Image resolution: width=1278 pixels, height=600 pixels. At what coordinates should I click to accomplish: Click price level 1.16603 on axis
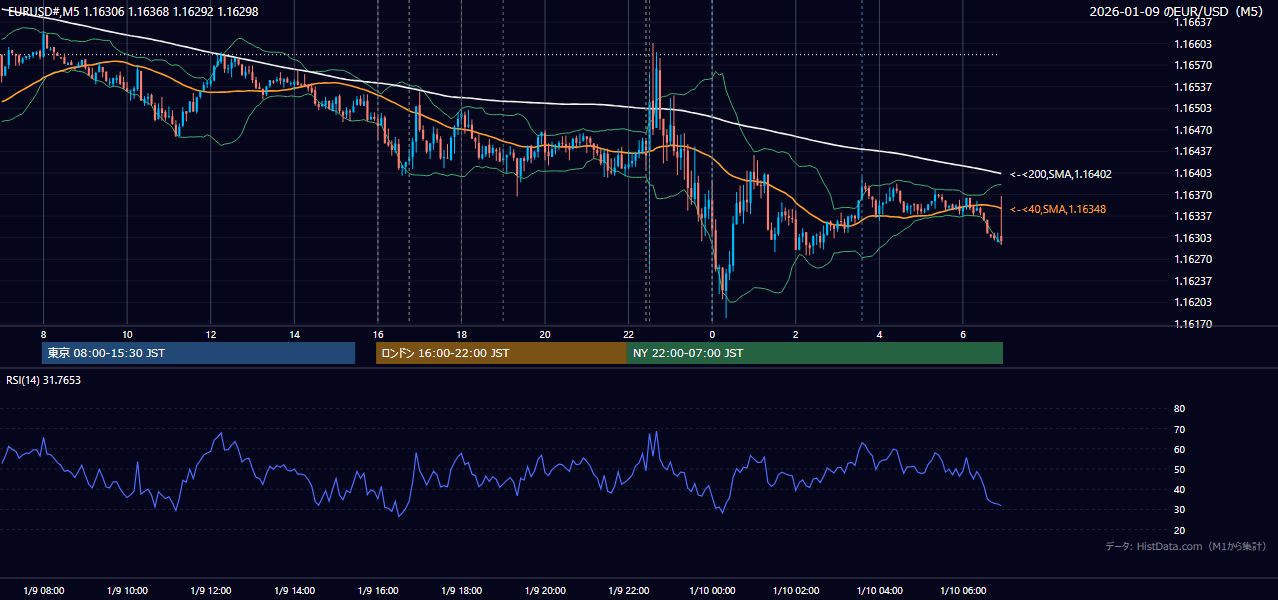pos(1192,44)
